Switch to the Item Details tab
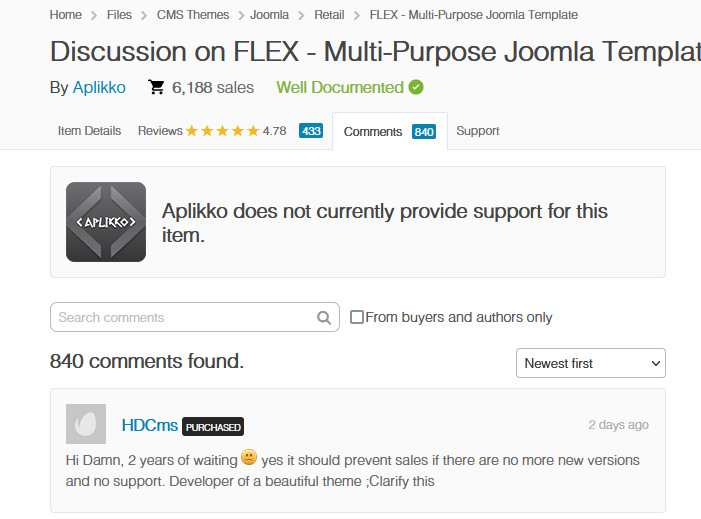Image resolution: width=701 pixels, height=519 pixels. [89, 131]
